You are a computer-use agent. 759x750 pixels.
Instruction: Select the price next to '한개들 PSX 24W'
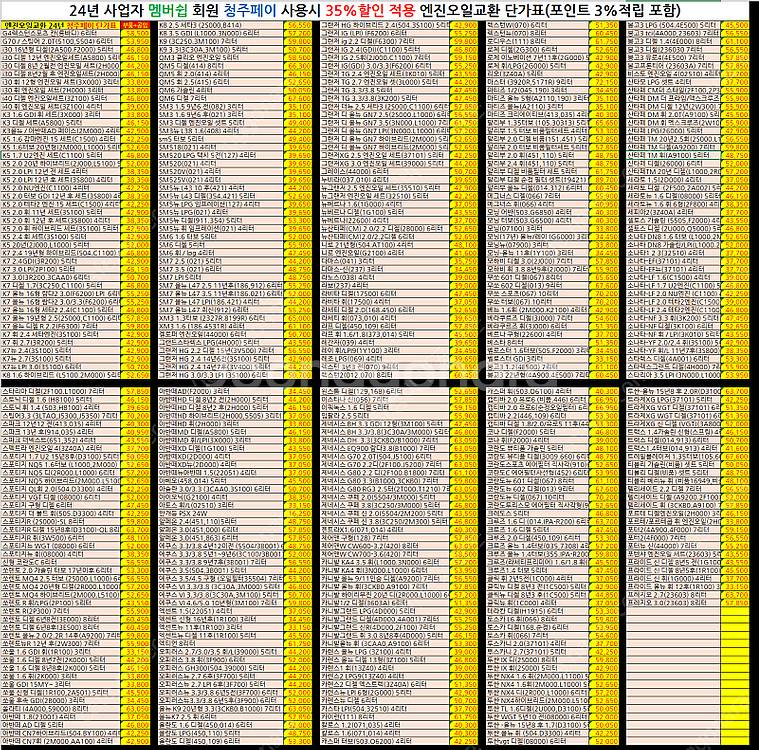tap(299, 513)
